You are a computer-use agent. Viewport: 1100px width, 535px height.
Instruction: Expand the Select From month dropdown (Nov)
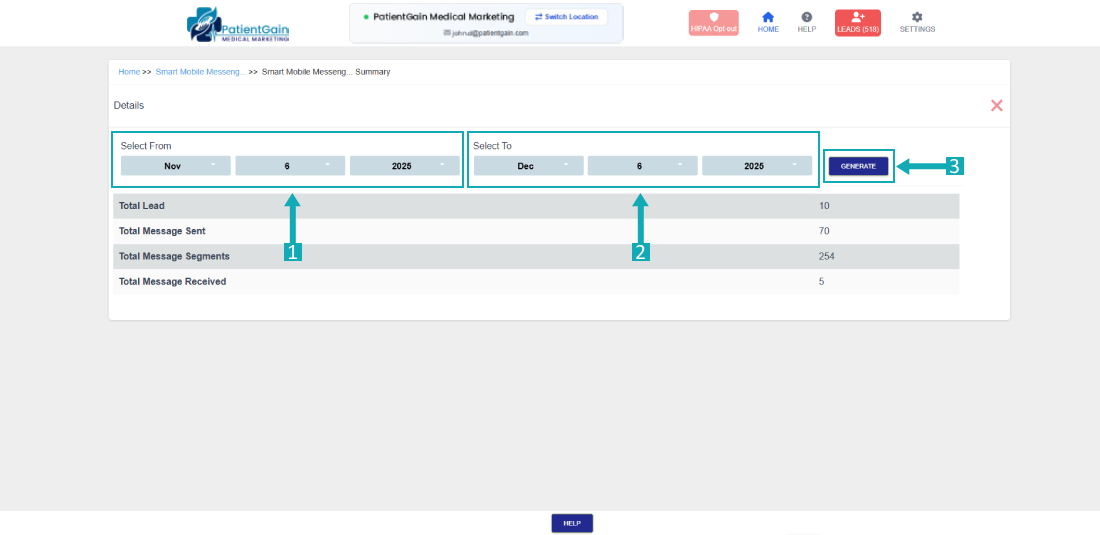176,166
